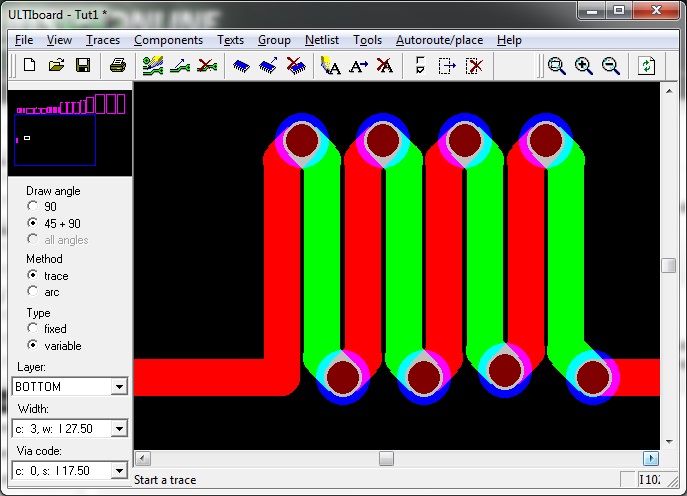Zoom out with the minus magnifier
Screen dimensions: 687x496
tap(610, 66)
